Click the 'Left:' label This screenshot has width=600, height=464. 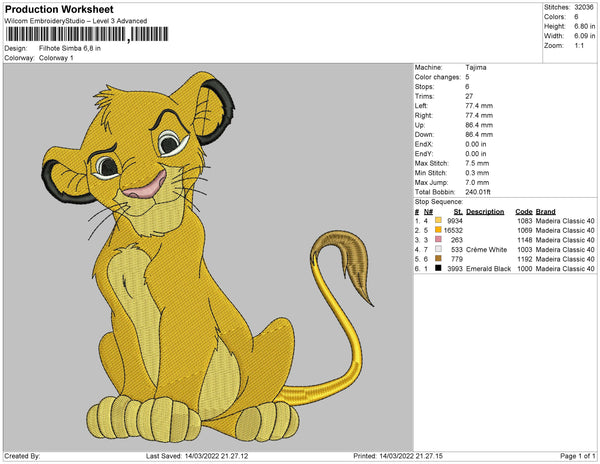coord(421,106)
